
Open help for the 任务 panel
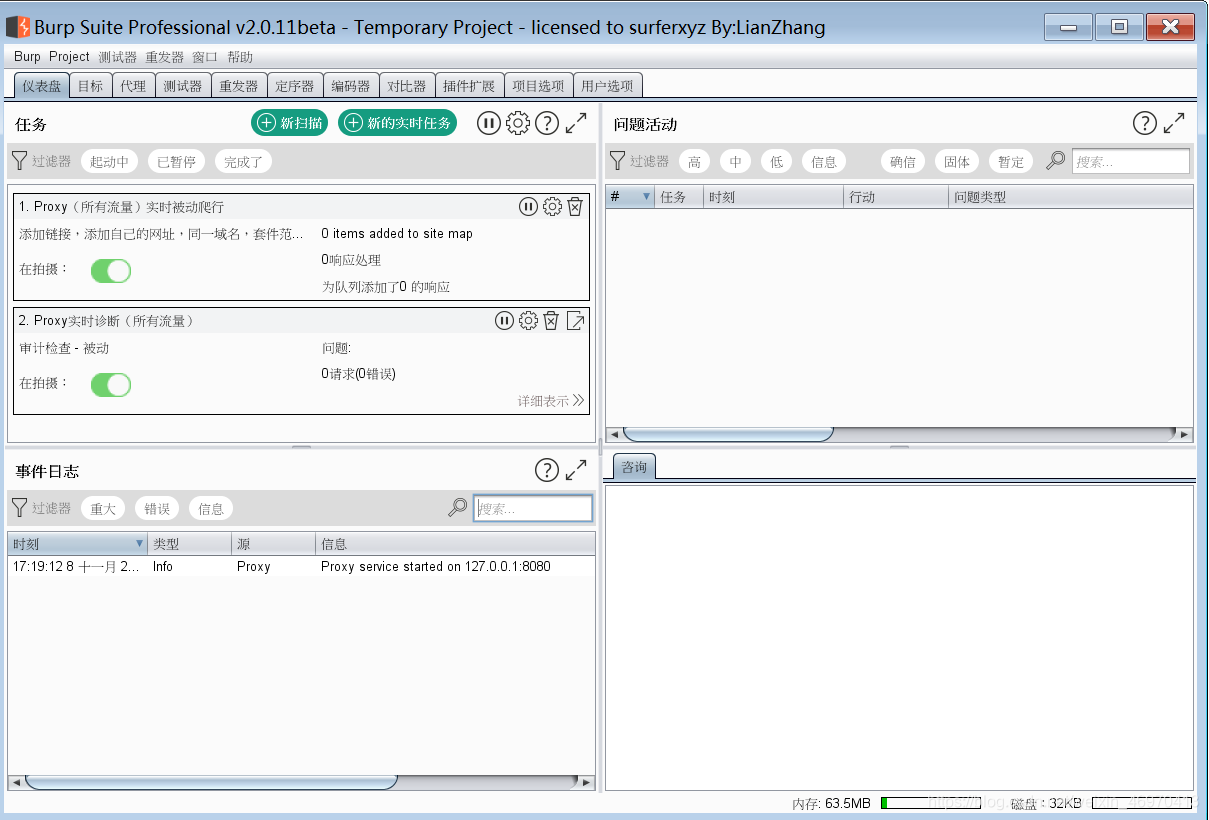click(x=546, y=123)
